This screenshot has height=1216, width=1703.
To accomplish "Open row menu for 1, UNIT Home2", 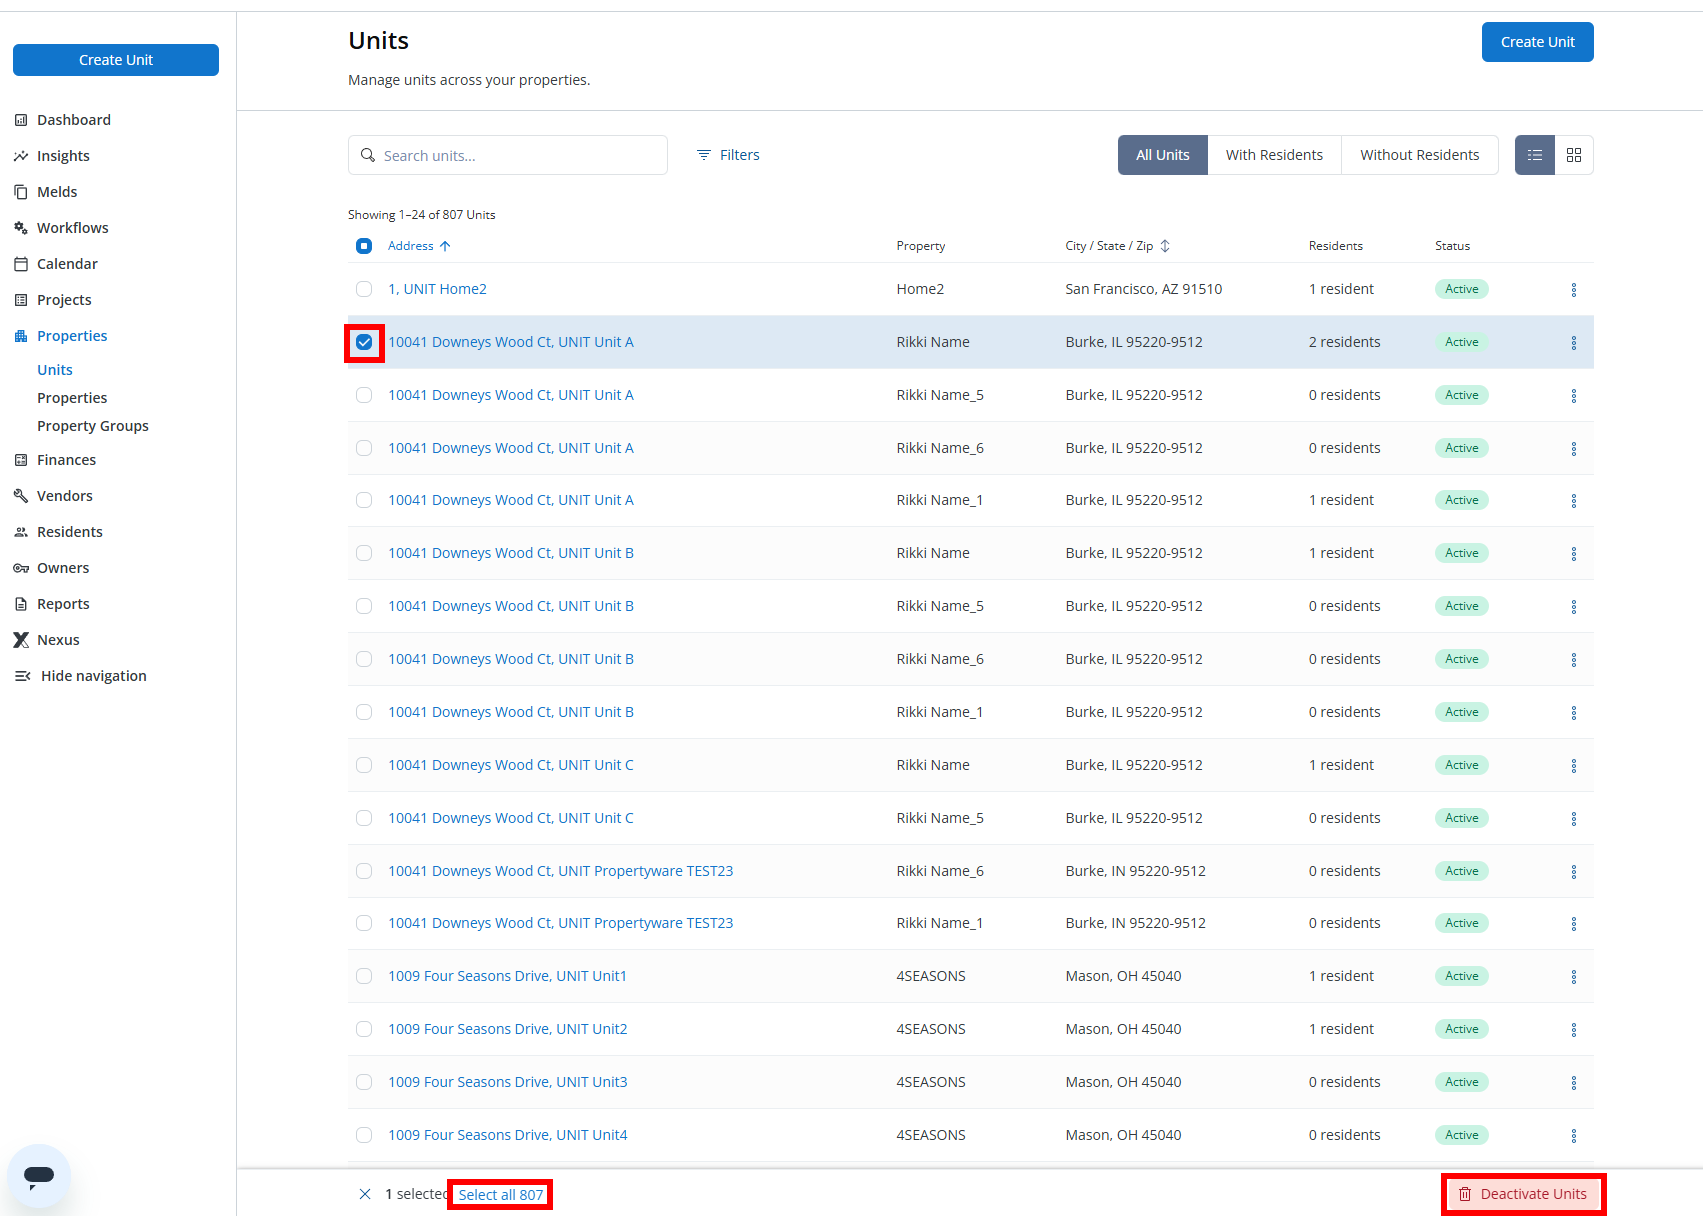I will tap(1574, 290).
